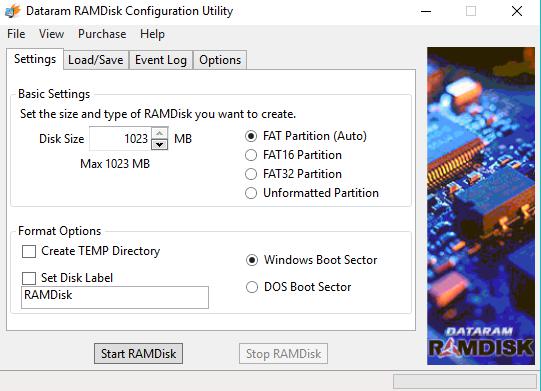Choose the FAT16 Partition radio button
Image resolution: width=541 pixels, height=391 pixels.
(251, 155)
